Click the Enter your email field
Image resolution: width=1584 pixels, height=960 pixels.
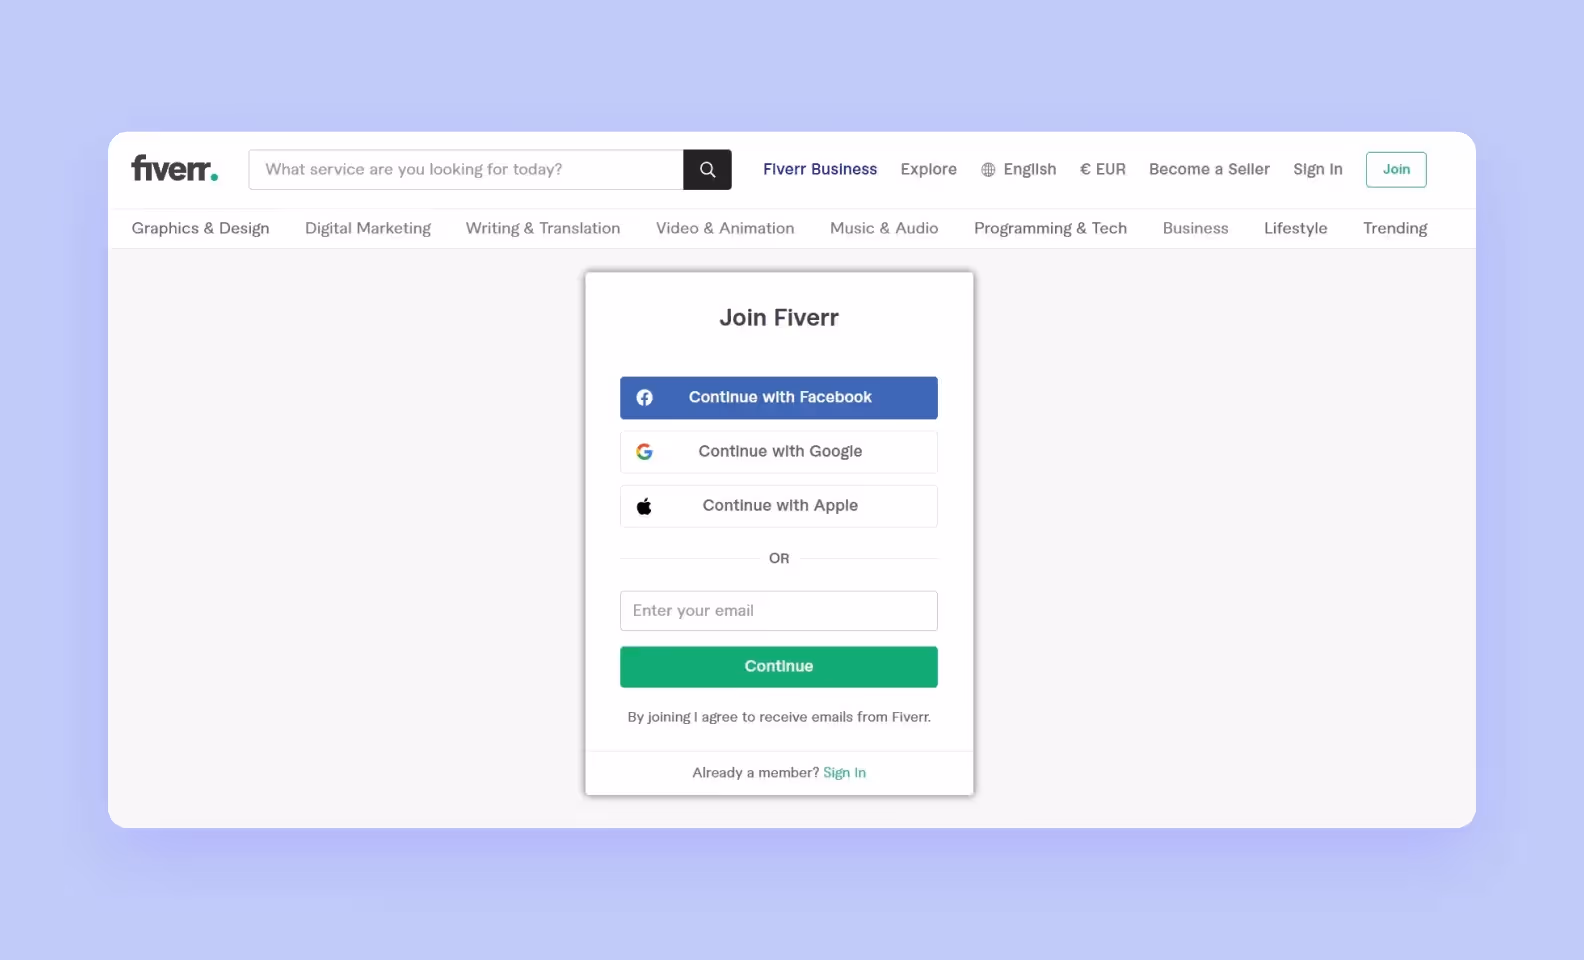point(779,611)
